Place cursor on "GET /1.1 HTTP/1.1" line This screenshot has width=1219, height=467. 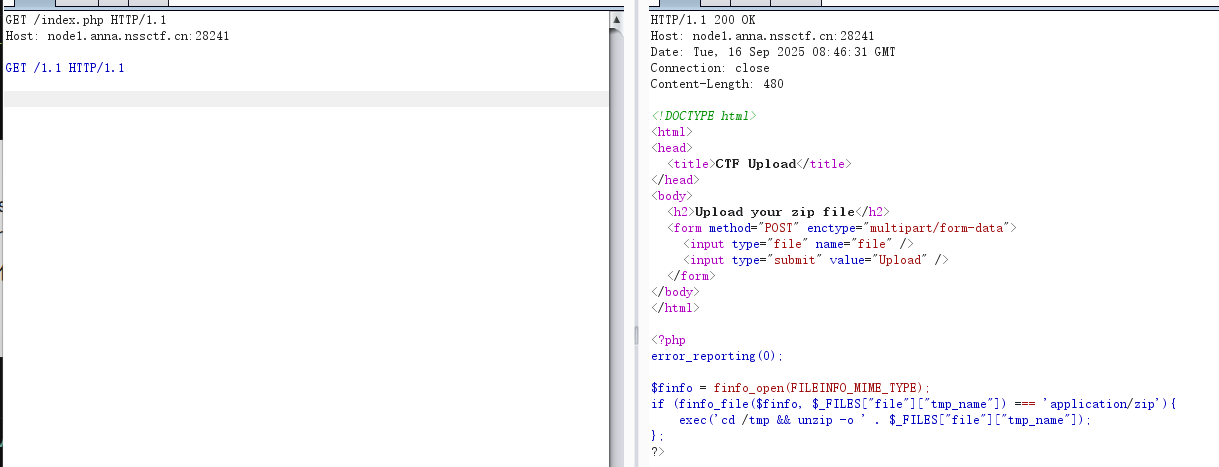point(65,68)
